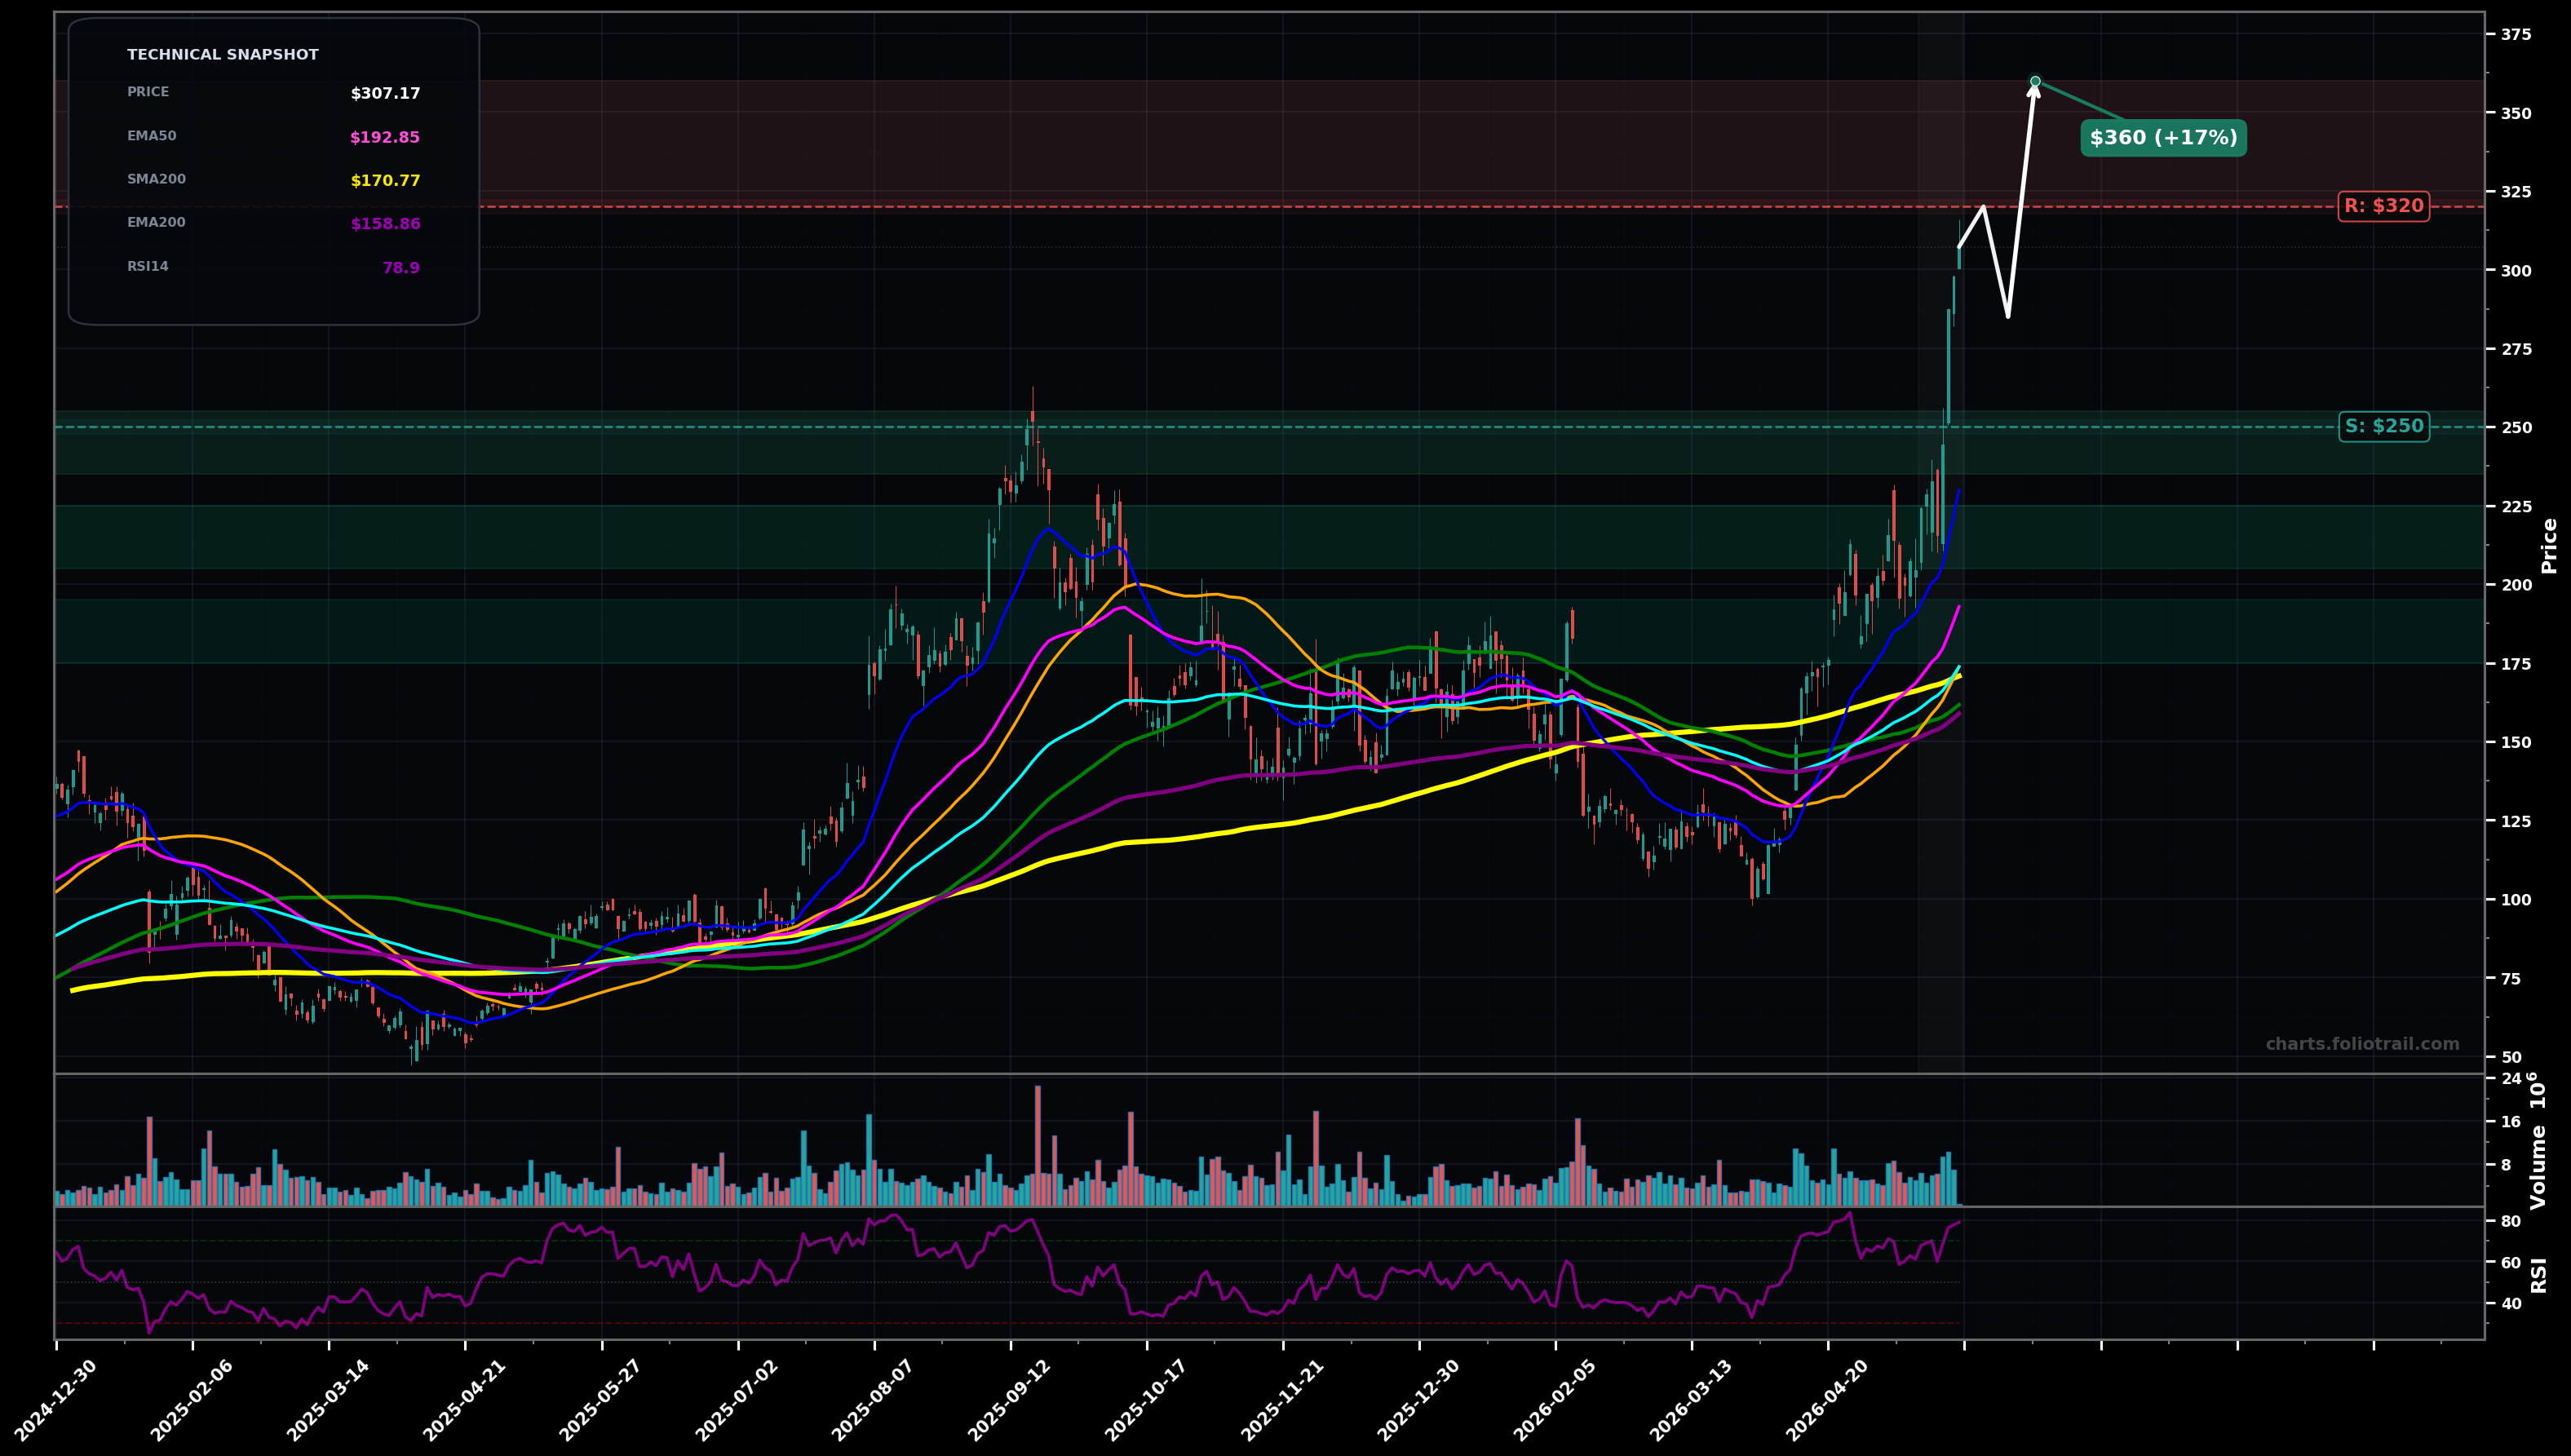Viewport: 2571px width, 1456px height.
Task: Click the volume axis tick 24
Action: pos(2510,1079)
